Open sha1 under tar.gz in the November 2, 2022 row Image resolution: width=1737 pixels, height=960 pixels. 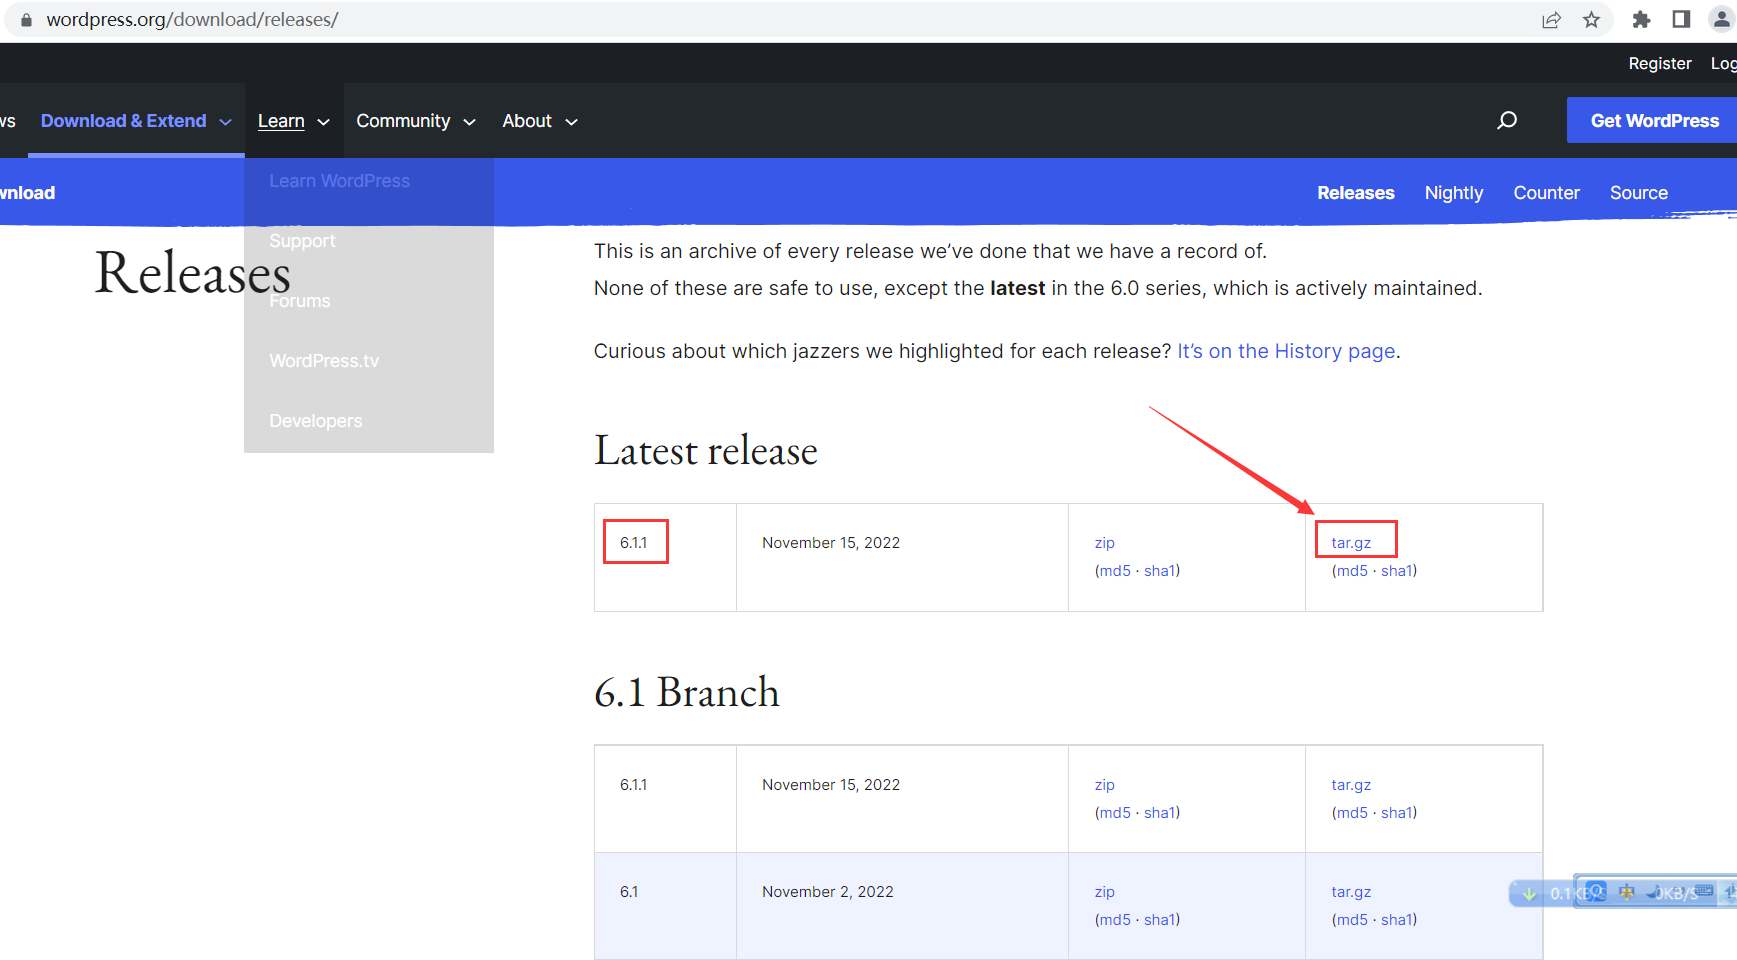pyautogui.click(x=1396, y=920)
